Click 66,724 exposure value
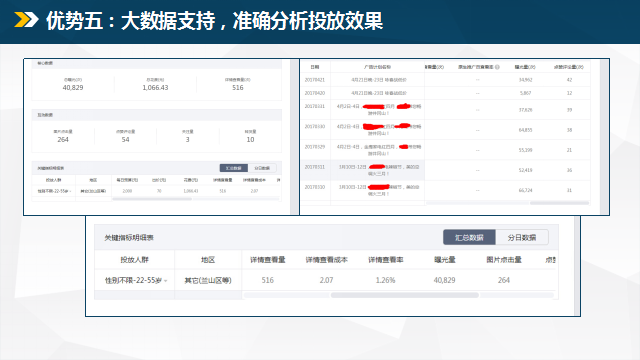Screen dimensions: 640x360 (525, 190)
